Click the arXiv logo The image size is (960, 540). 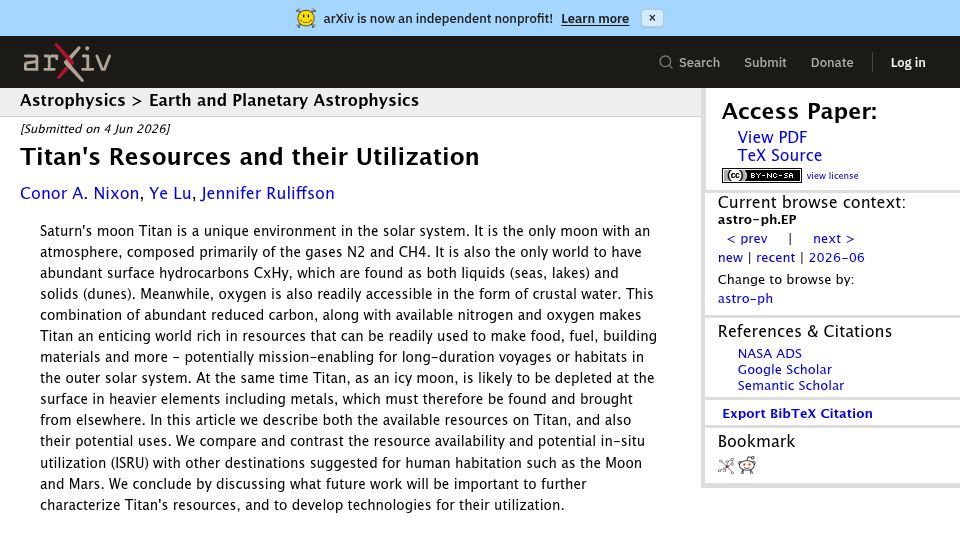tap(67, 62)
